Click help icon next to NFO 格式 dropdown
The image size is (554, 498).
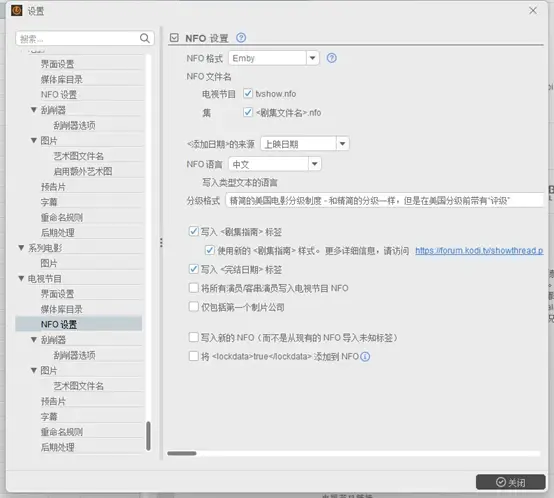pyautogui.click(x=331, y=58)
